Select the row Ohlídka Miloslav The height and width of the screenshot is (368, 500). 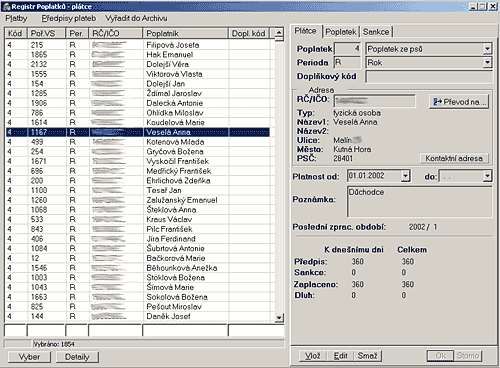137,113
